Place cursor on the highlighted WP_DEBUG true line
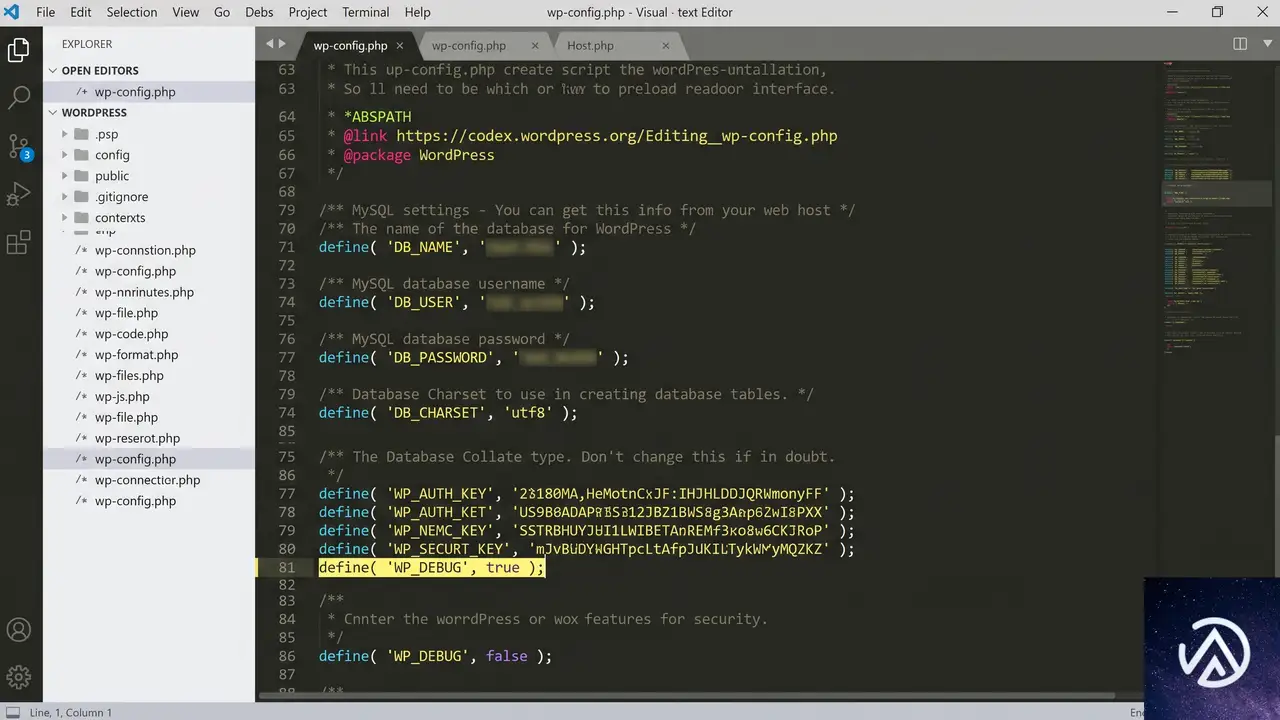Viewport: 1280px width, 720px height. tap(432, 568)
